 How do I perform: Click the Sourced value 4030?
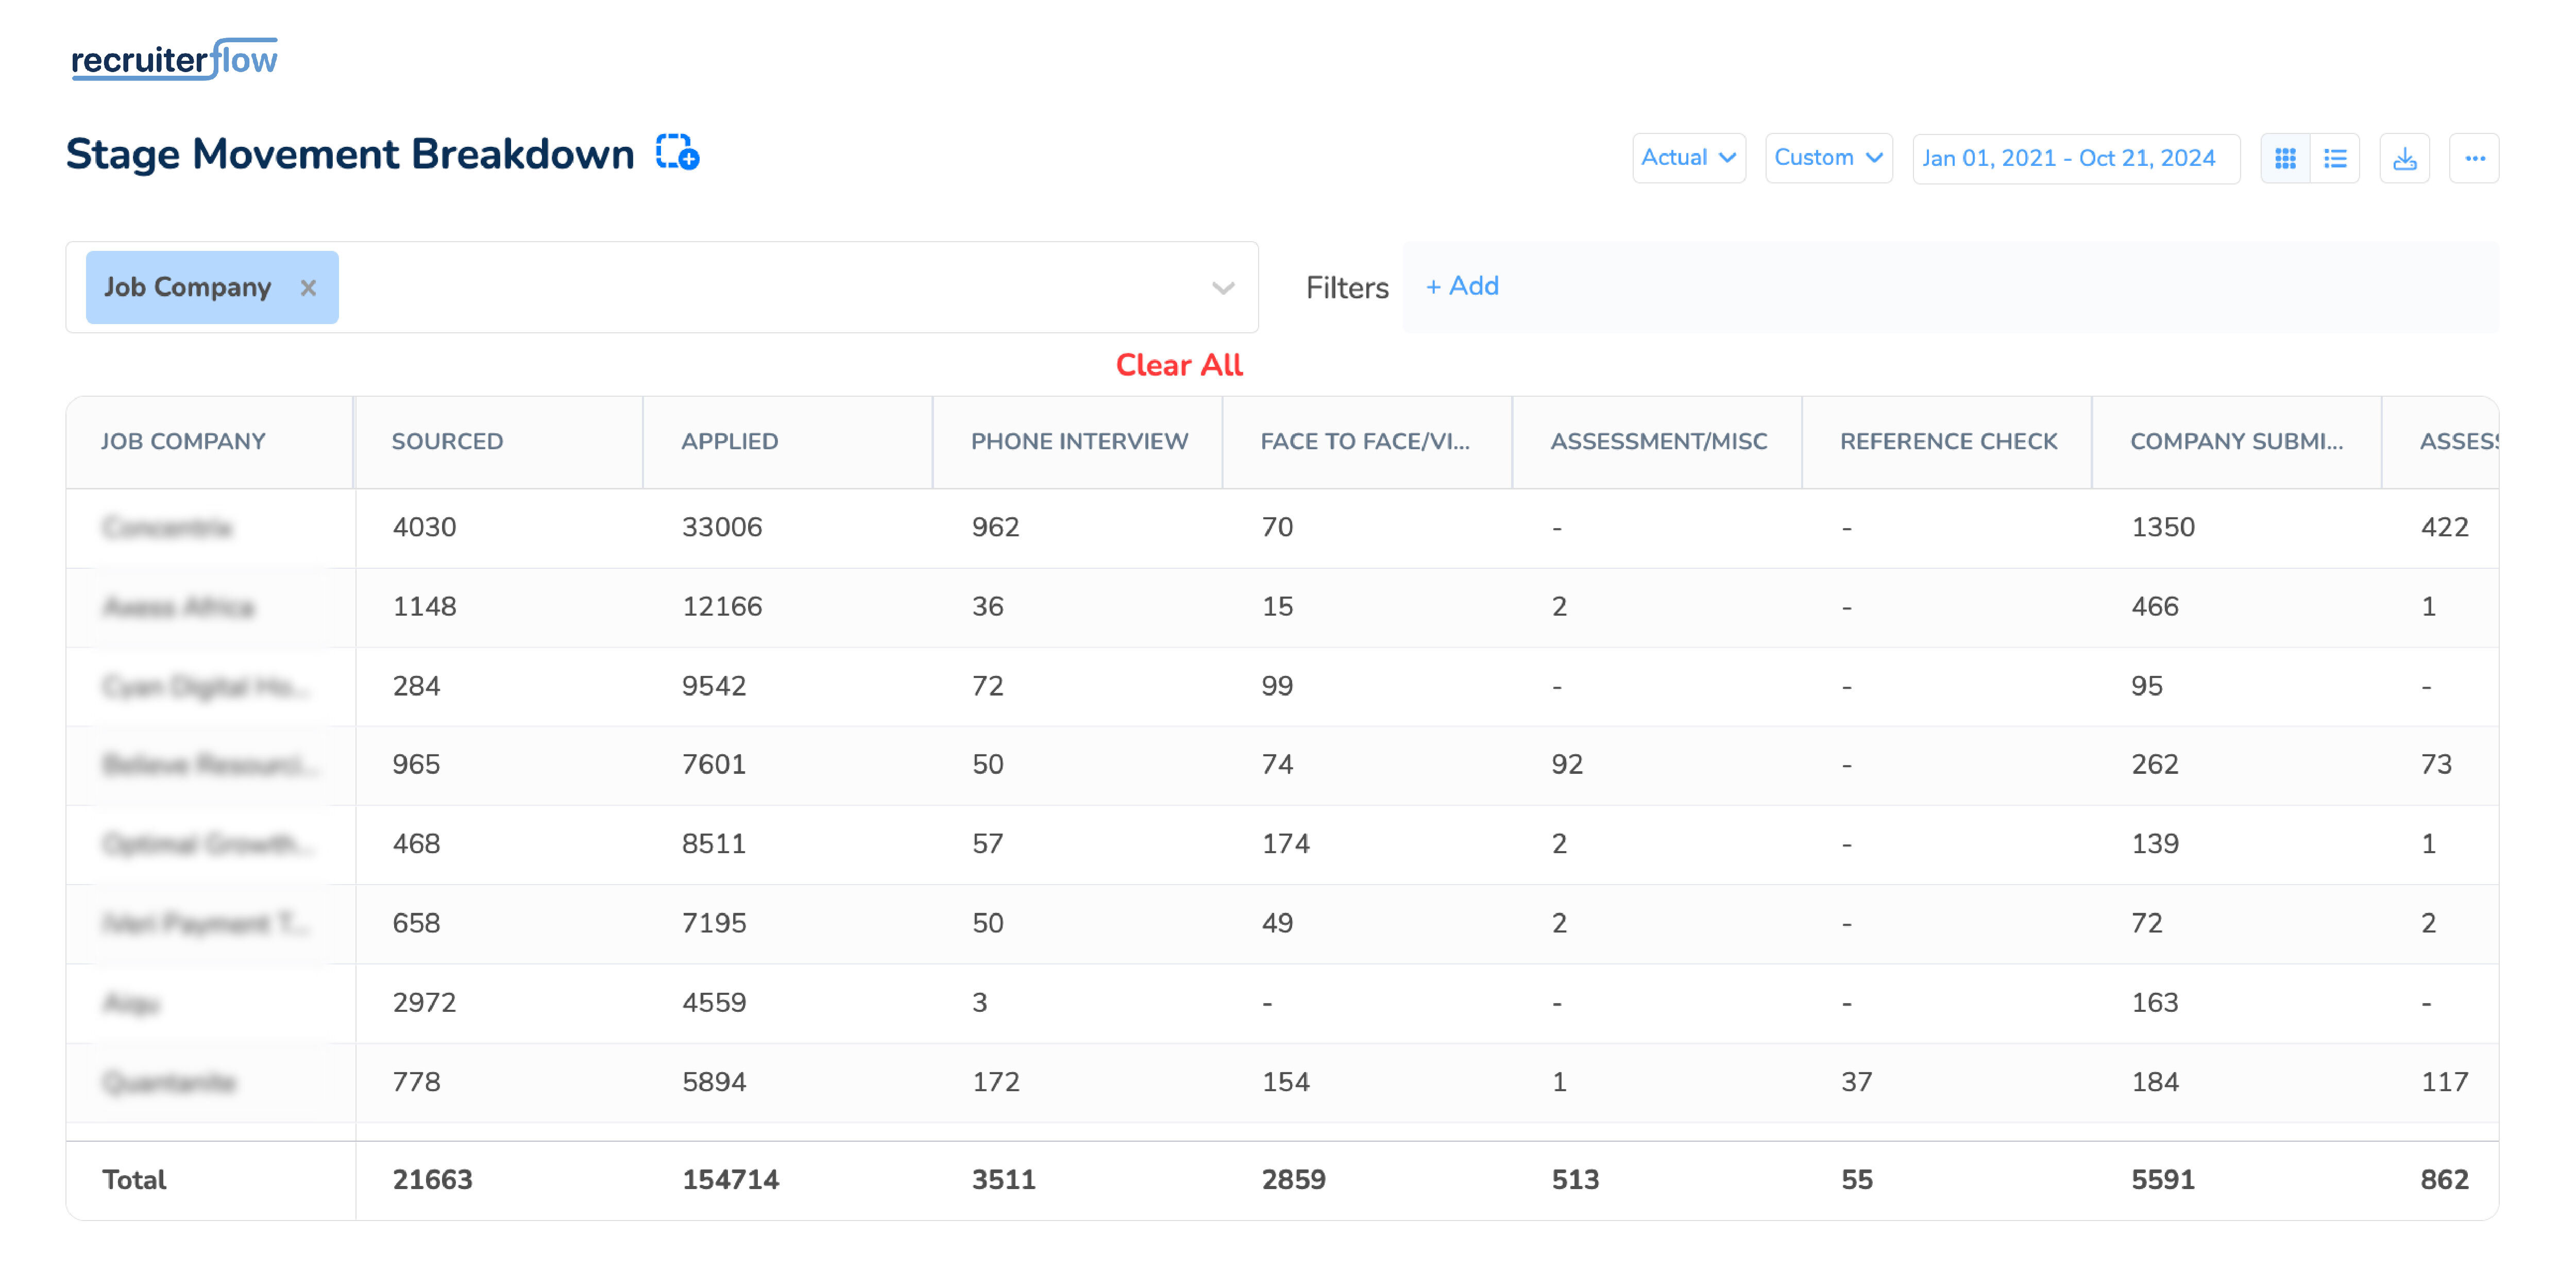coord(424,527)
